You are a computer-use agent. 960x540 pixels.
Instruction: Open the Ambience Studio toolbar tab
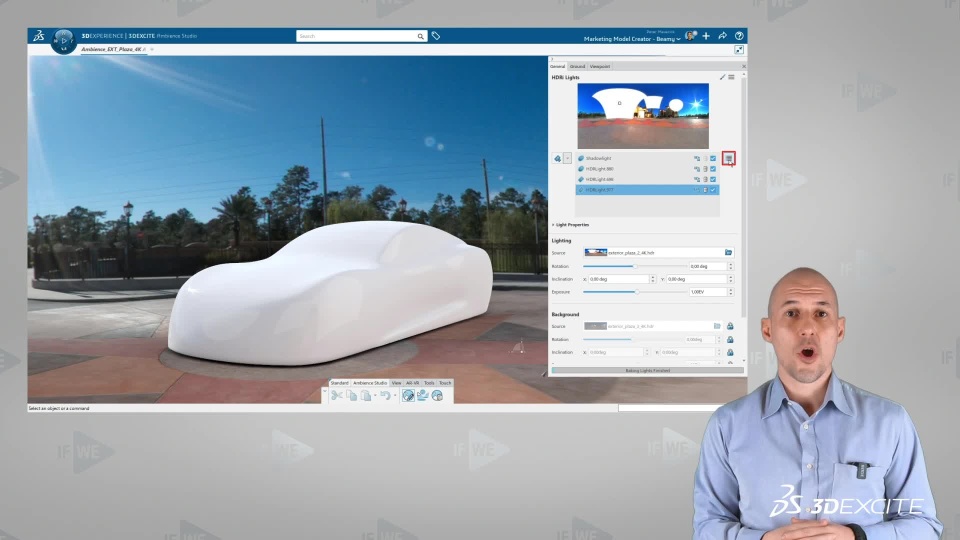[x=370, y=383]
